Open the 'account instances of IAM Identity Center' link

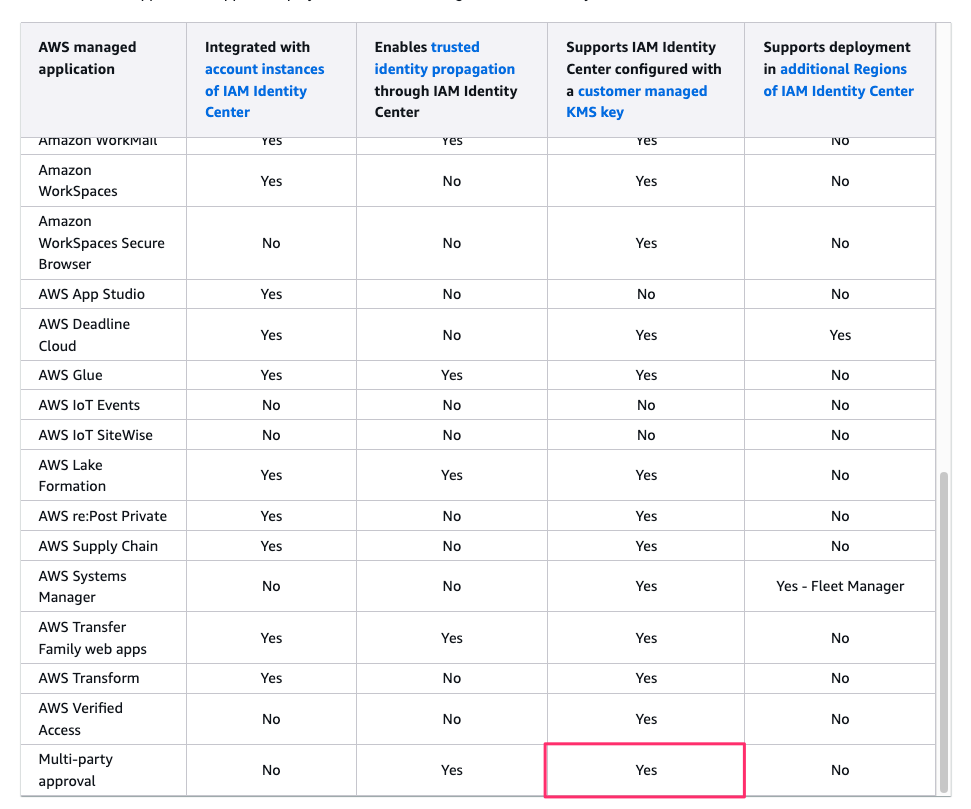click(264, 90)
